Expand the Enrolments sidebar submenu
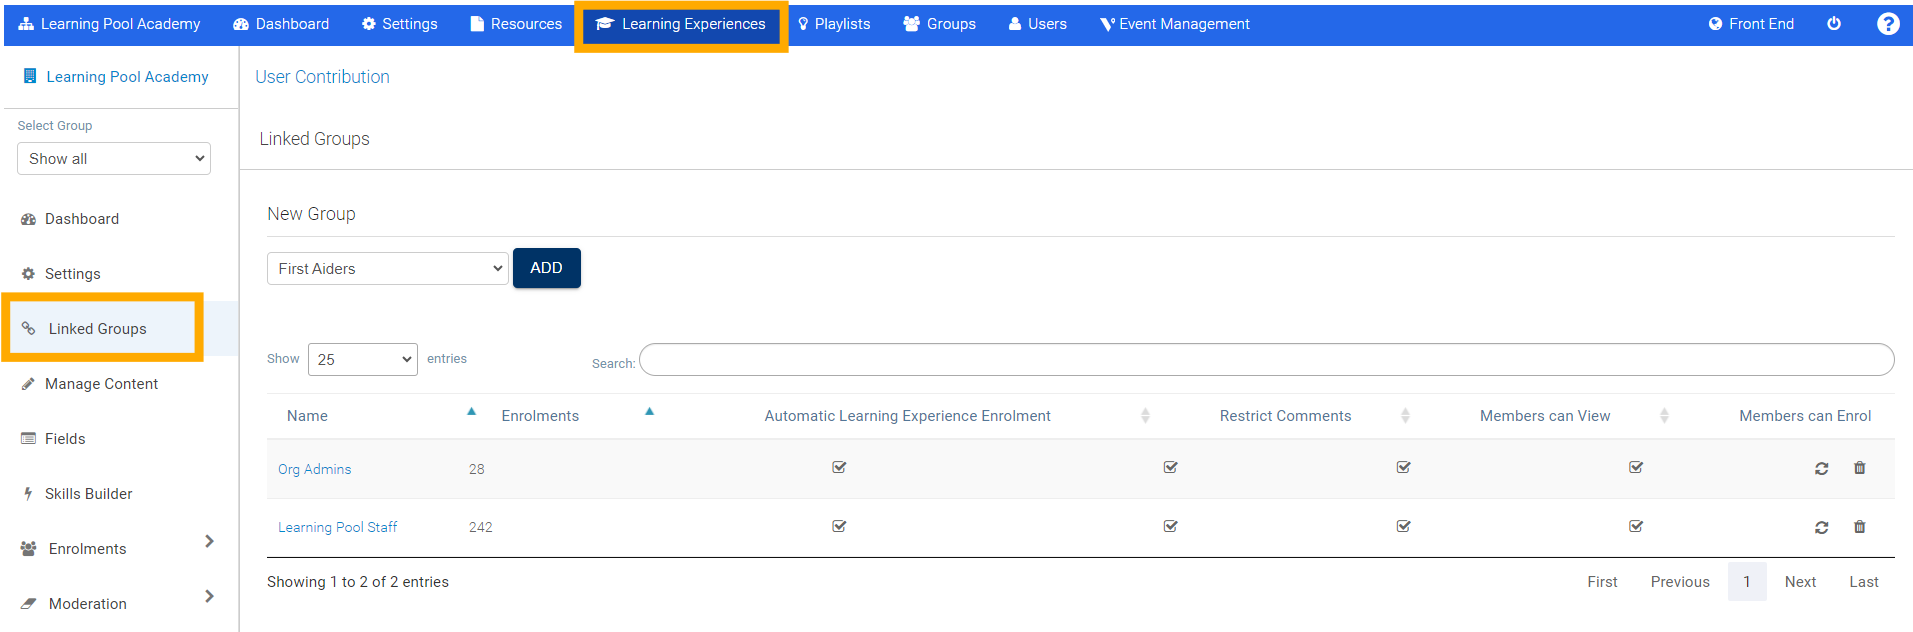Image resolution: width=1913 pixels, height=632 pixels. click(209, 541)
